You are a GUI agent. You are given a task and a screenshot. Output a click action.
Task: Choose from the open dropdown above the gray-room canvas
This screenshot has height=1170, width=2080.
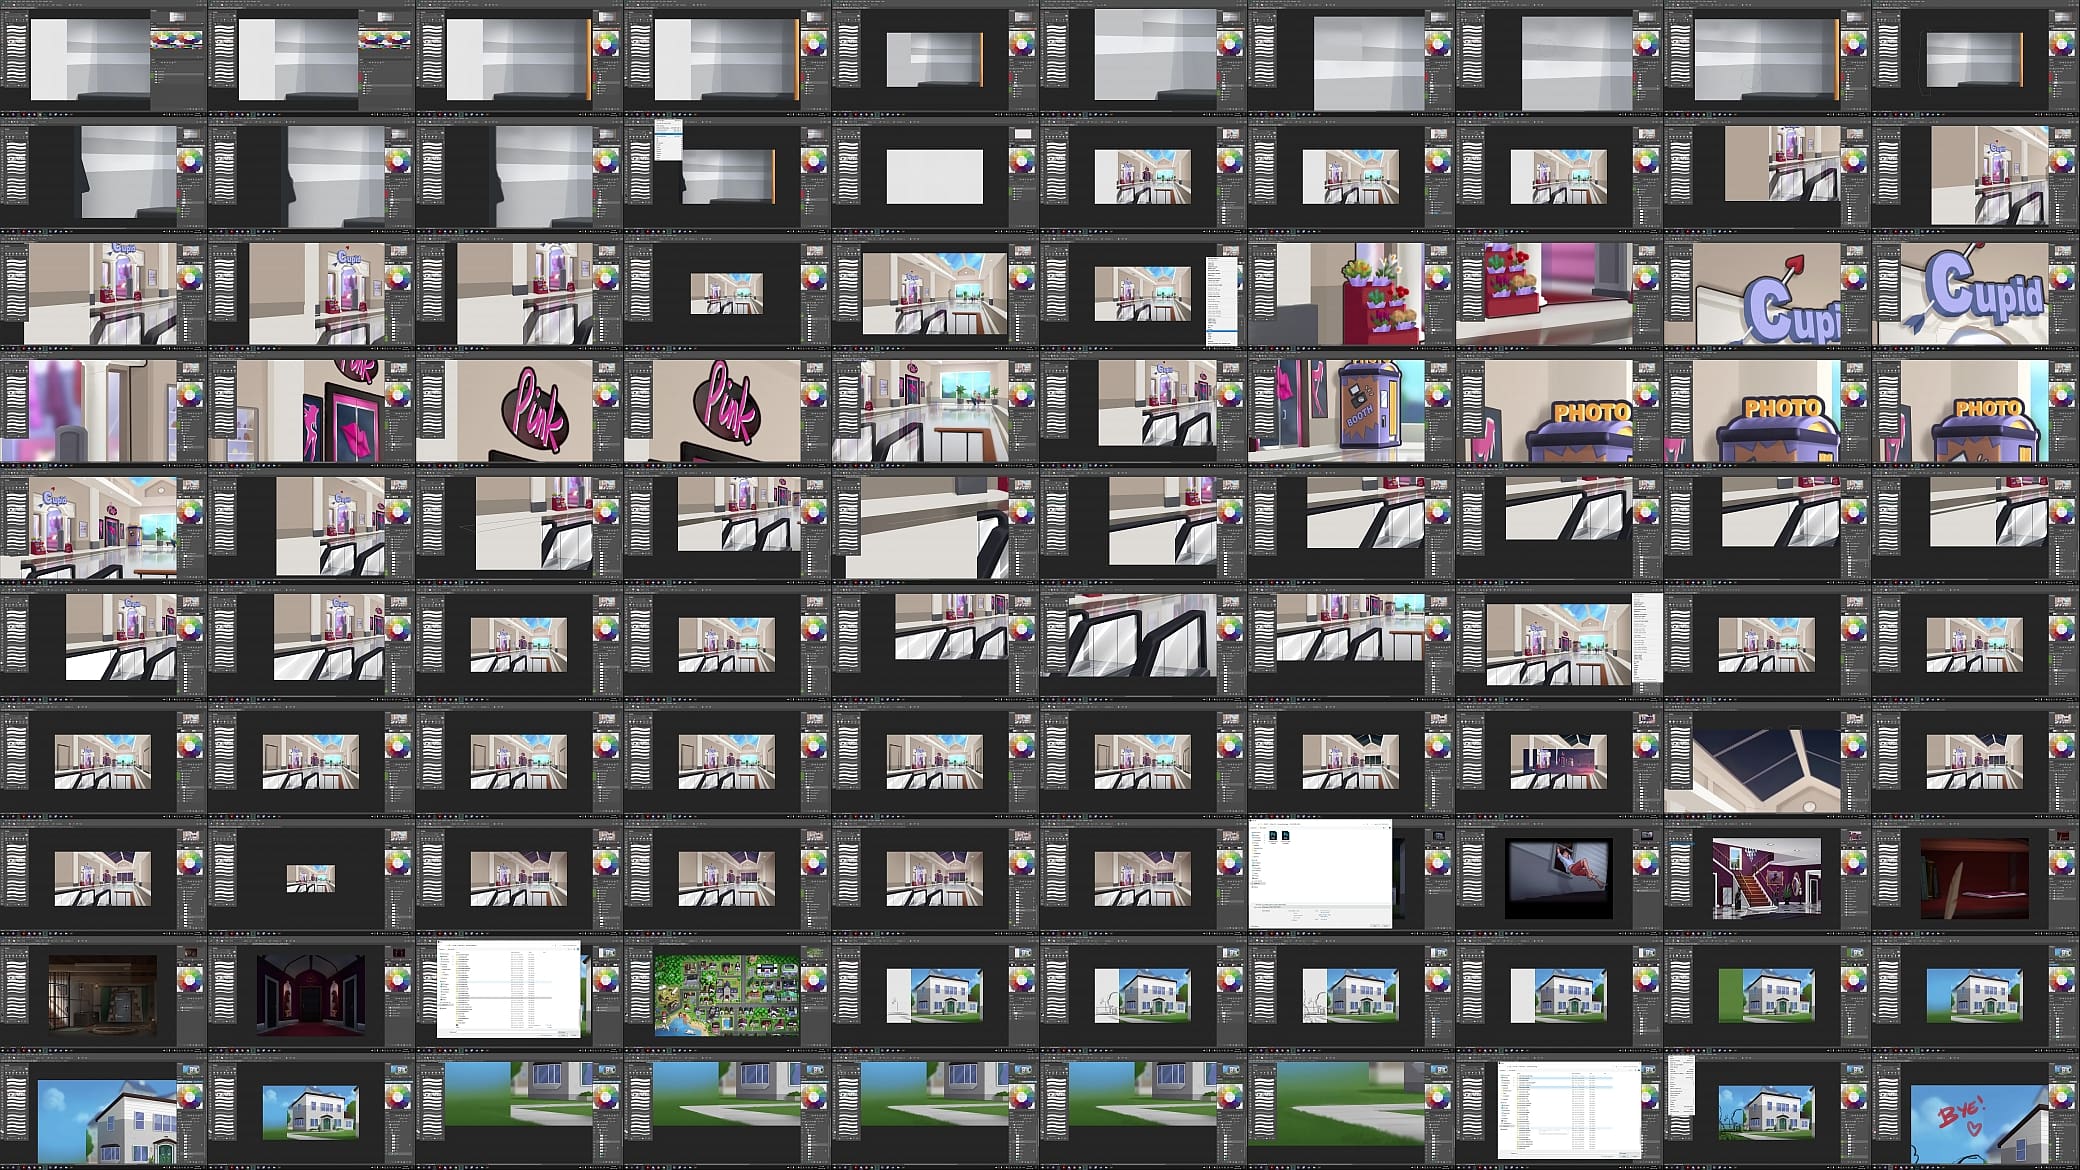pos(669,139)
